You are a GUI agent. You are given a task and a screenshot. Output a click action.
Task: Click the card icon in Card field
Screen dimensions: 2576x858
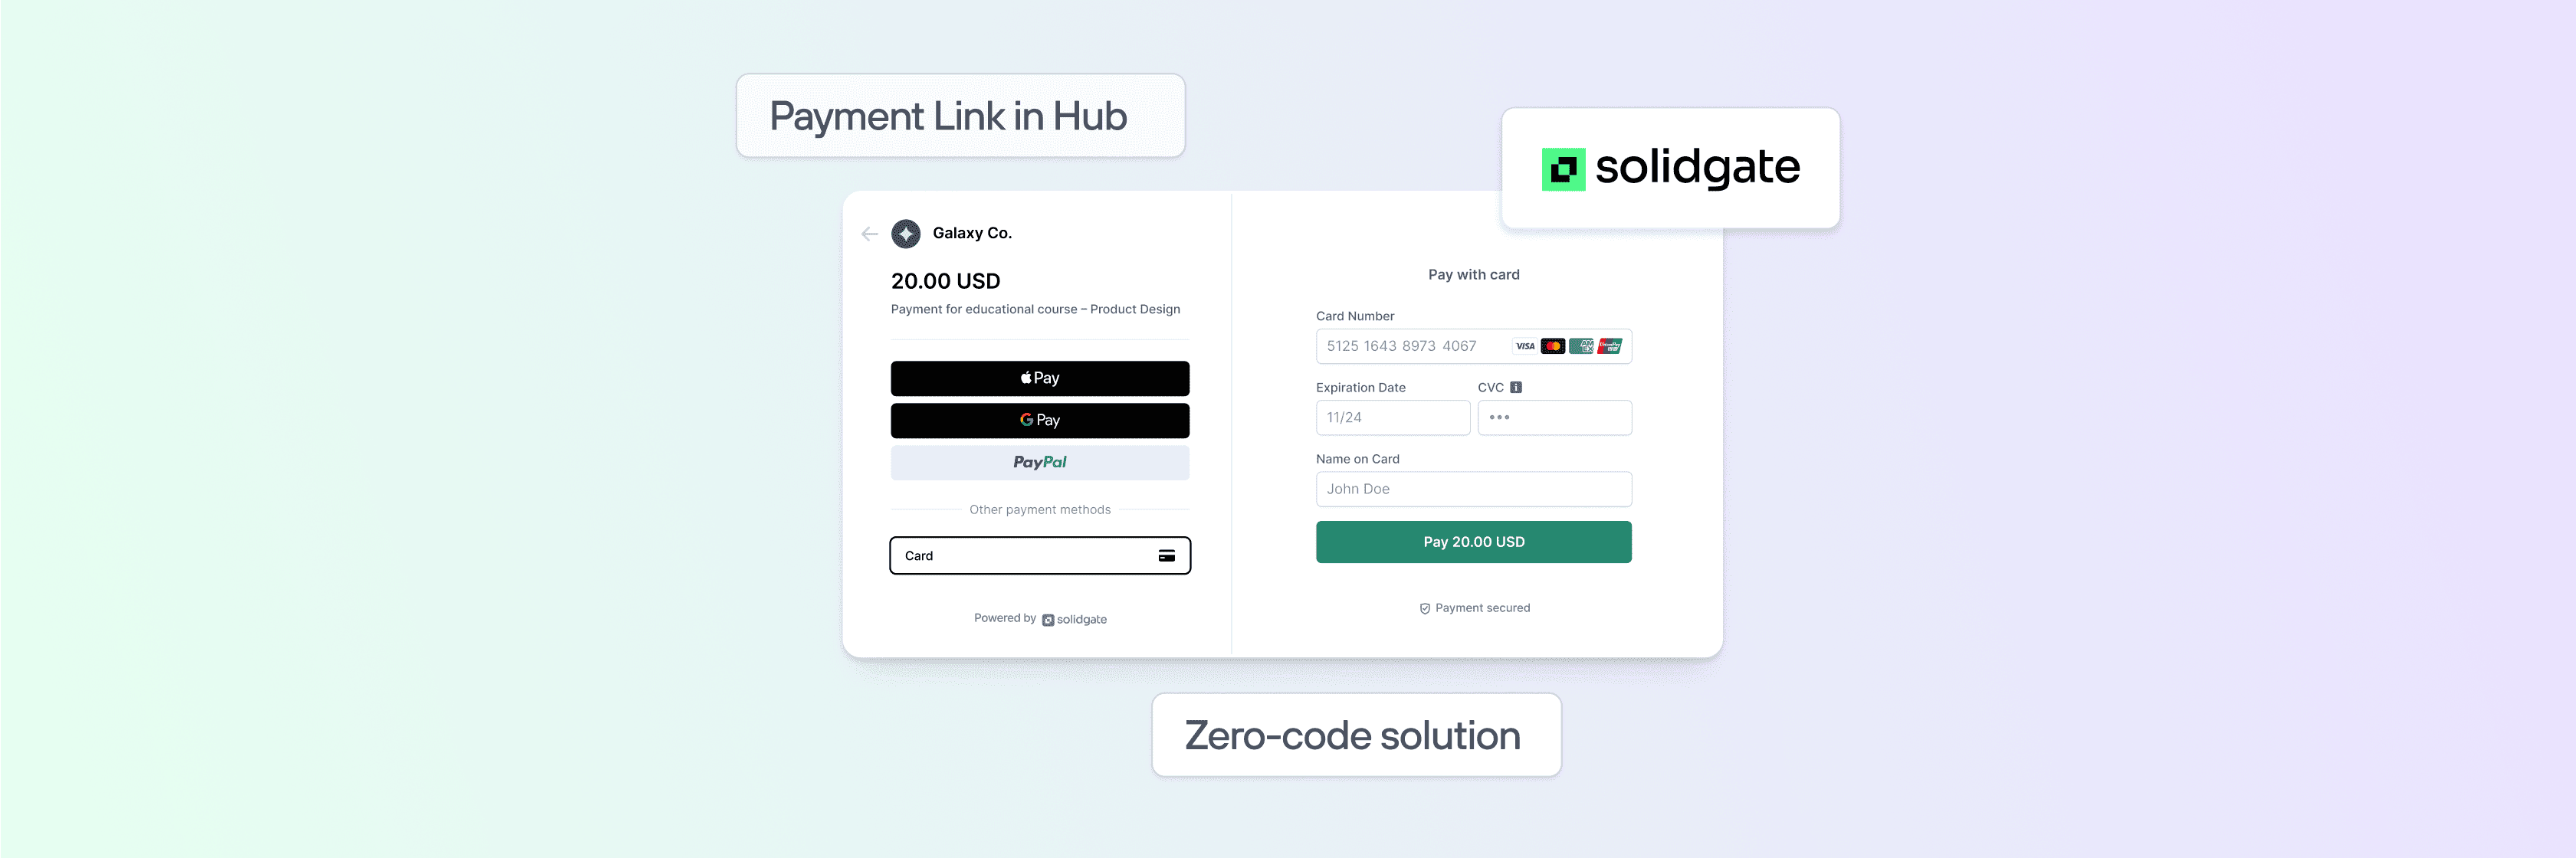tap(1168, 555)
